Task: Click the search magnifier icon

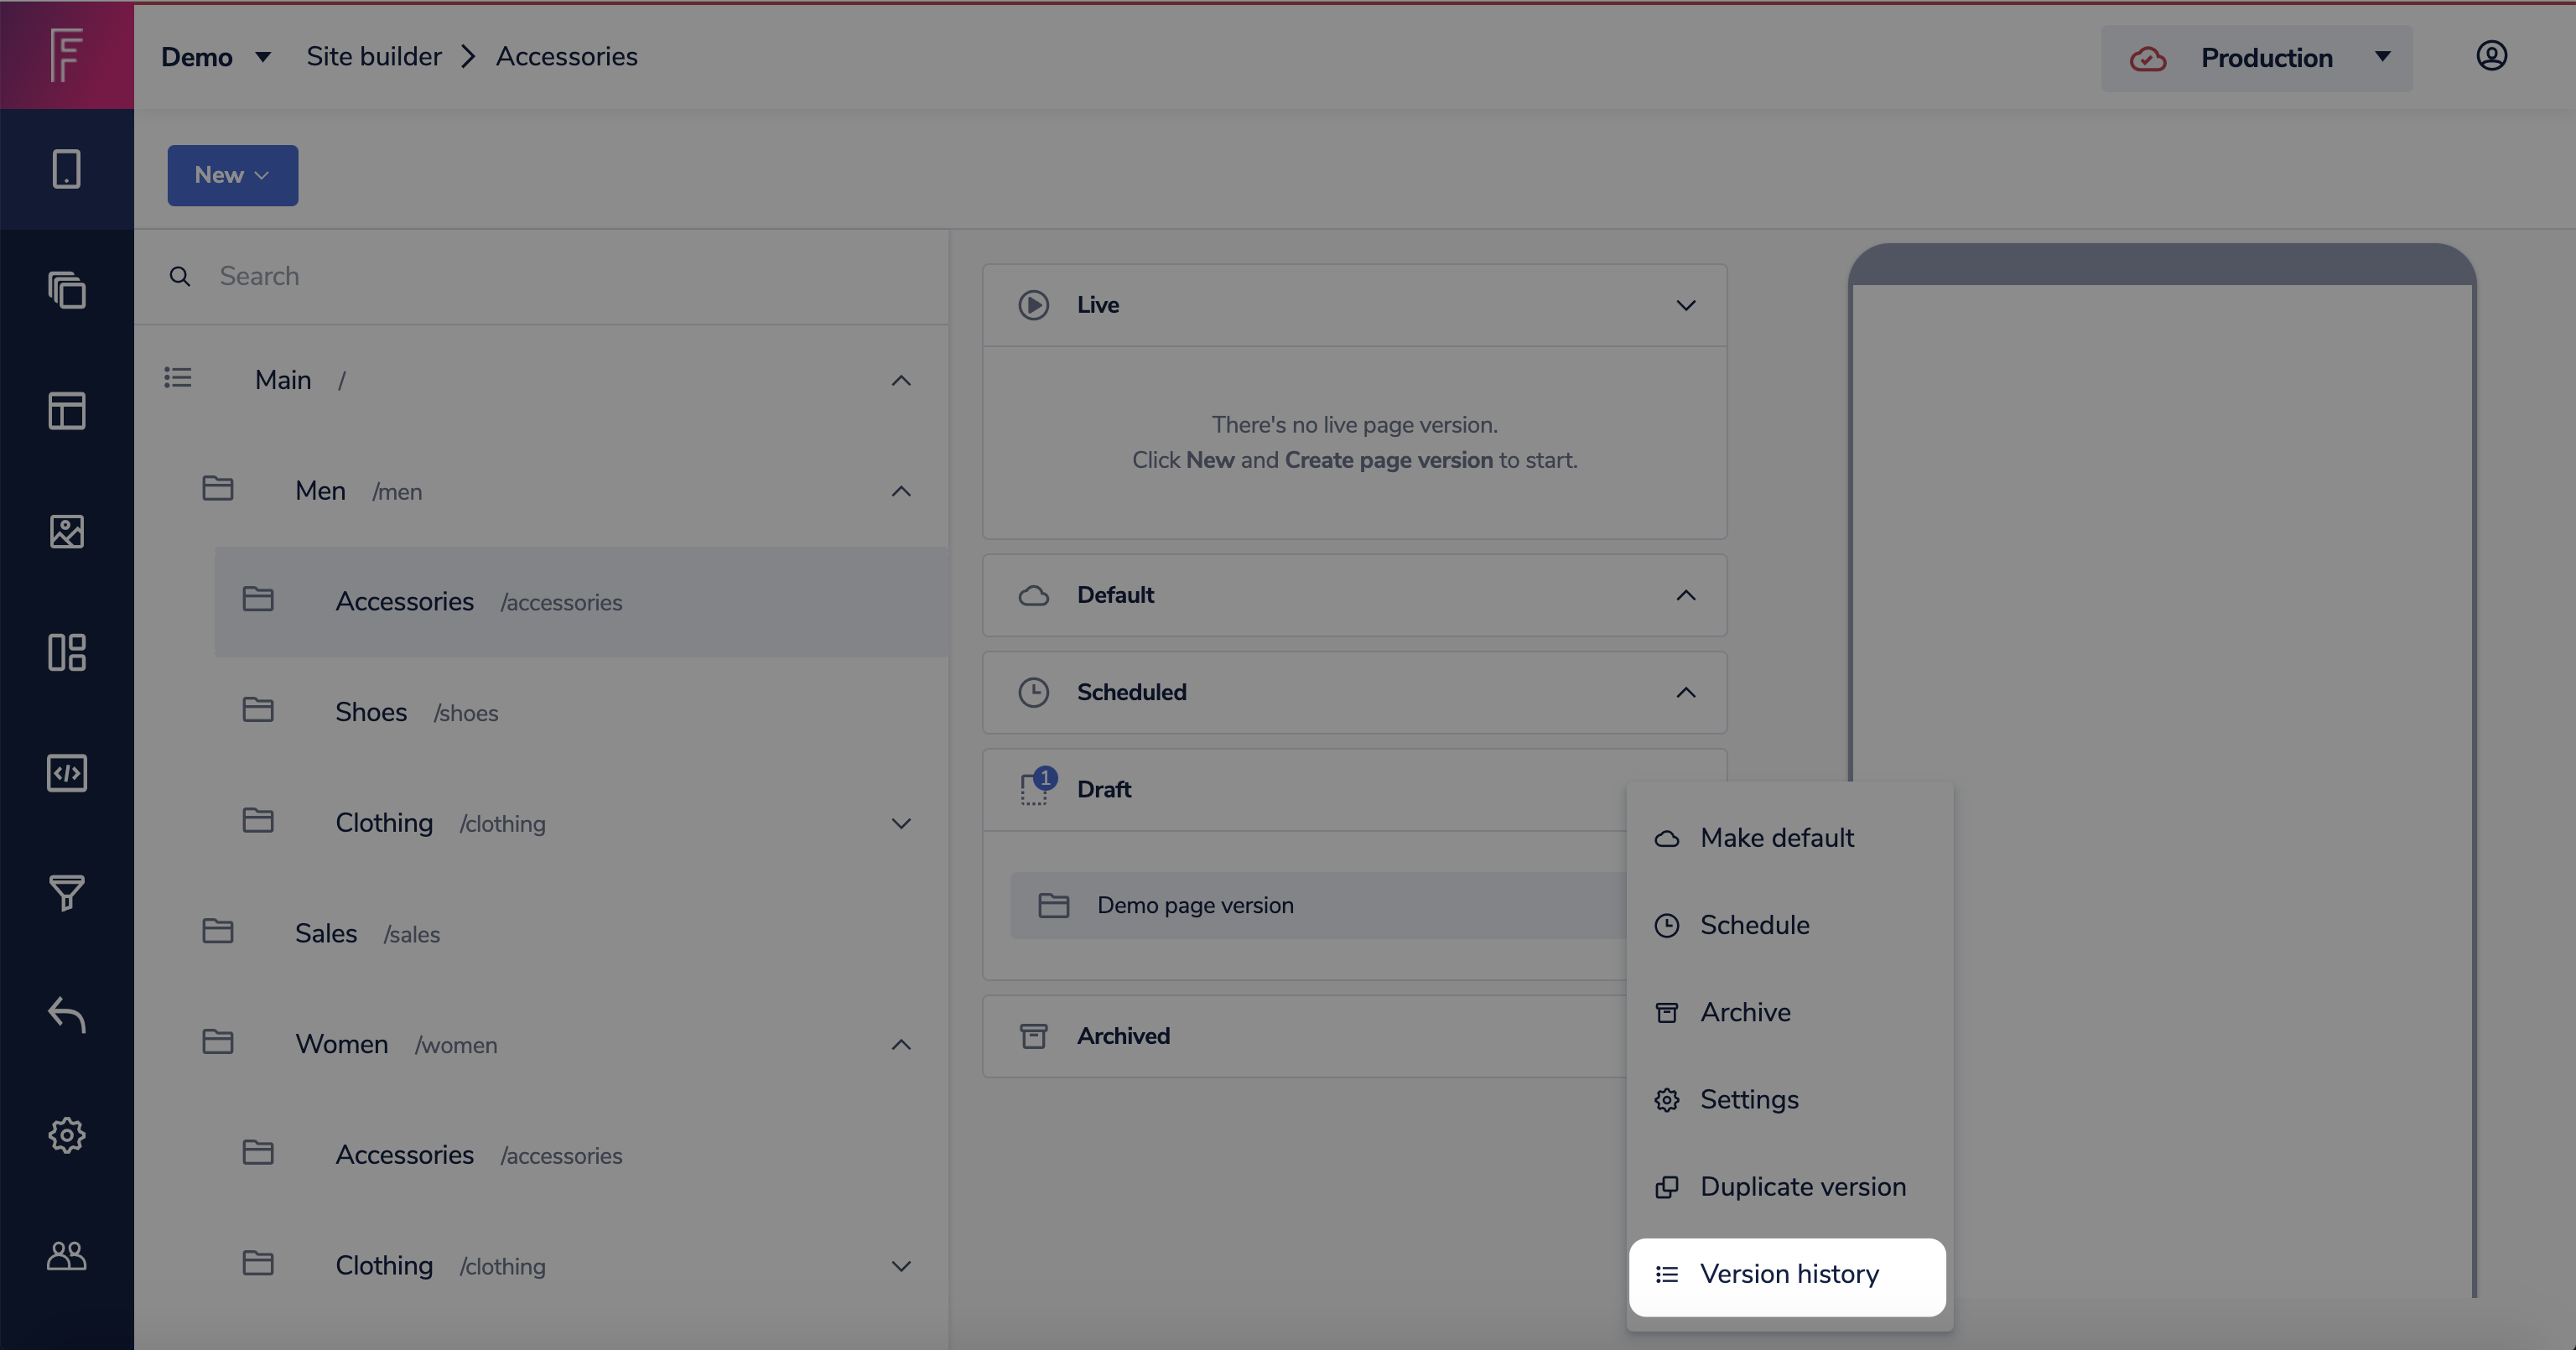Action: 180,277
